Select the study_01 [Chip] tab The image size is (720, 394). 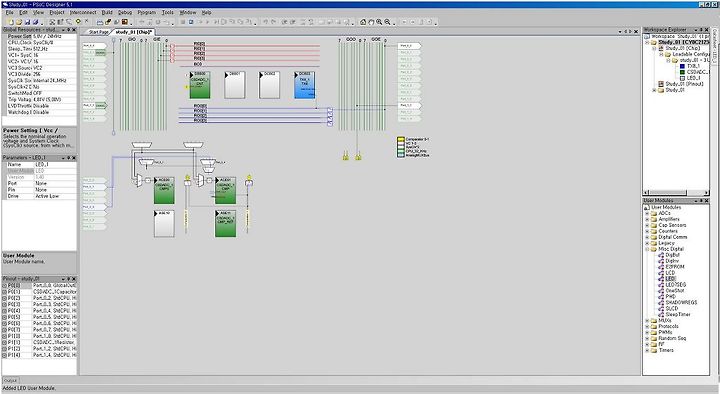pyautogui.click(x=133, y=32)
